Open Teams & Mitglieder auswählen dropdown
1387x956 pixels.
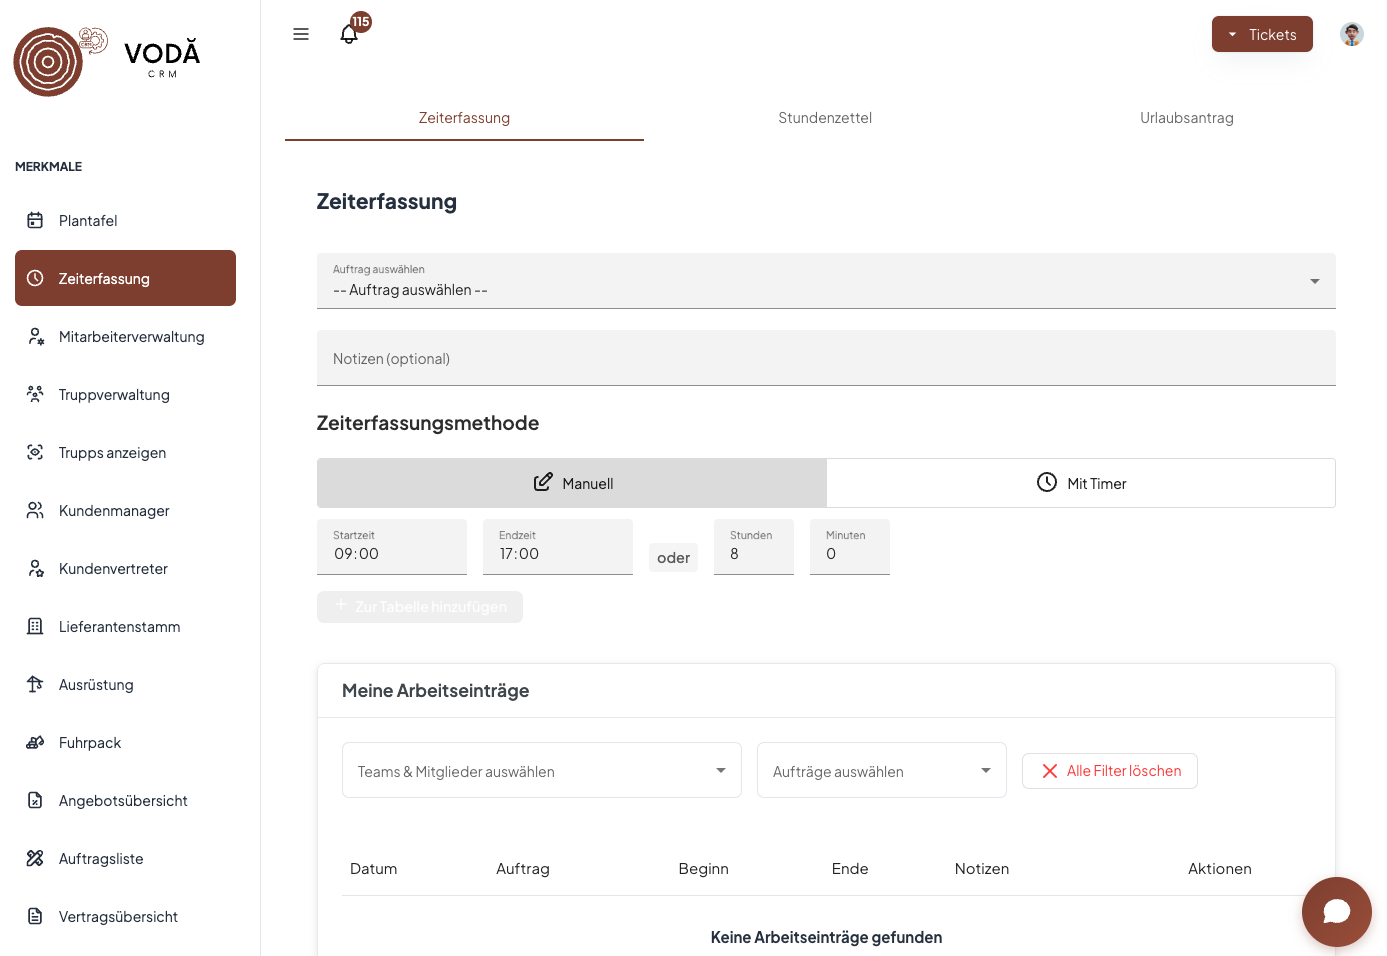pyautogui.click(x=542, y=770)
